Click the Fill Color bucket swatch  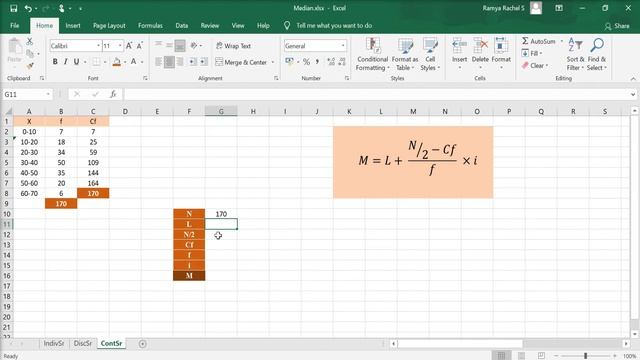click(117, 62)
